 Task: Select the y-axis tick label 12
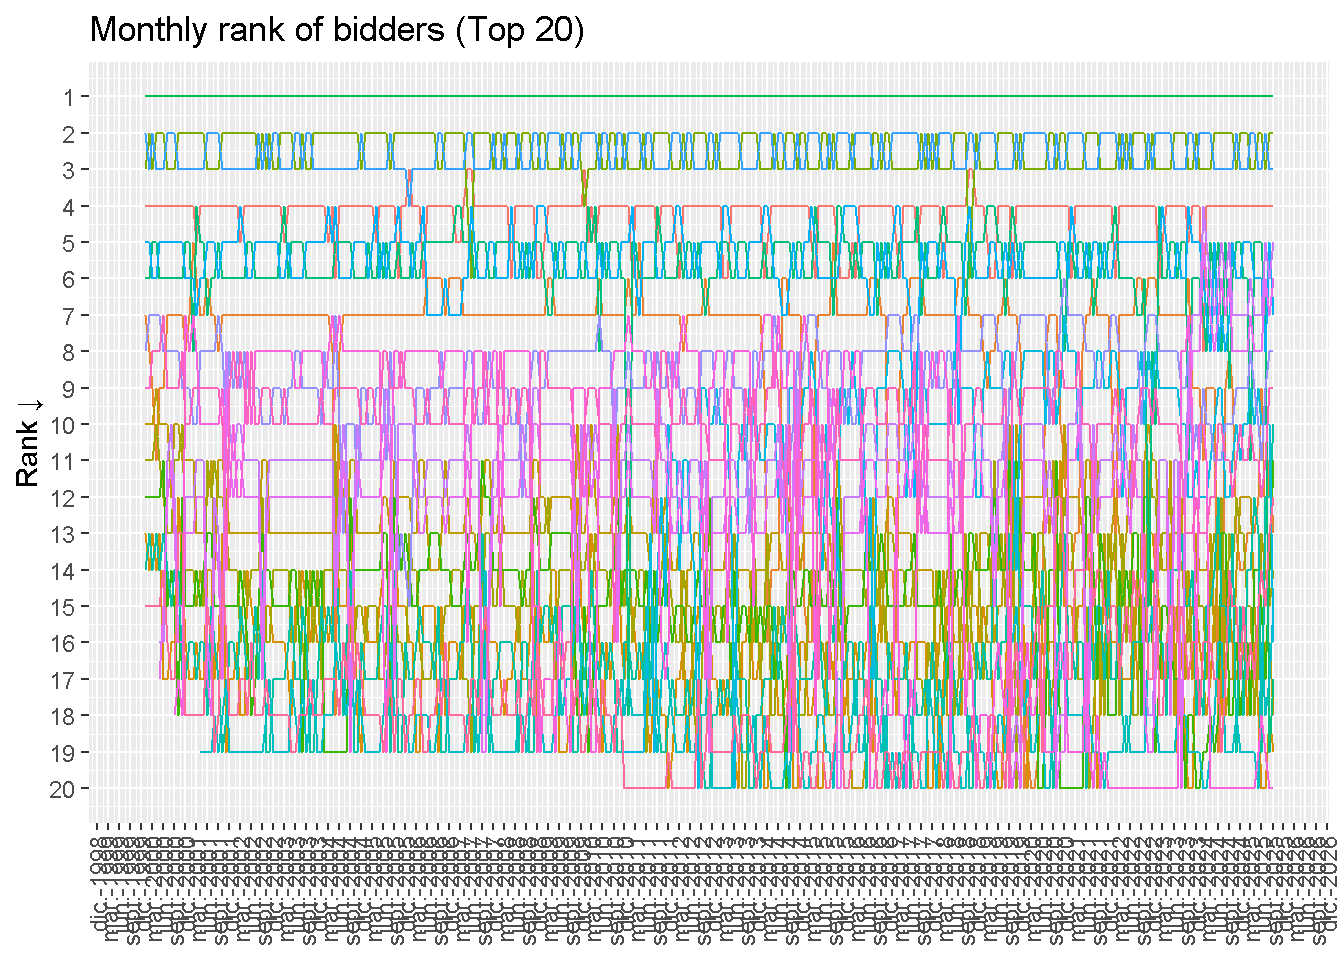[62, 498]
